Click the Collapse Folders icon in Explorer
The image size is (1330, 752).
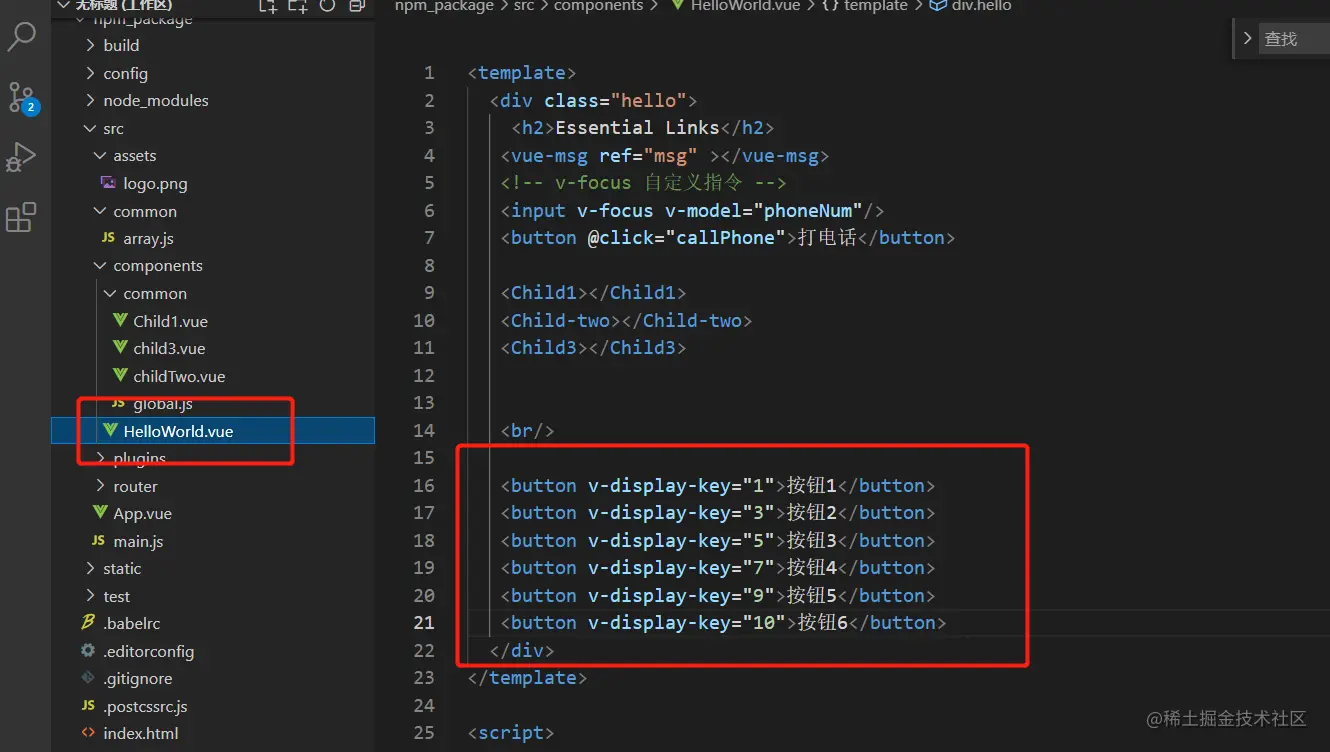pyautogui.click(x=357, y=6)
